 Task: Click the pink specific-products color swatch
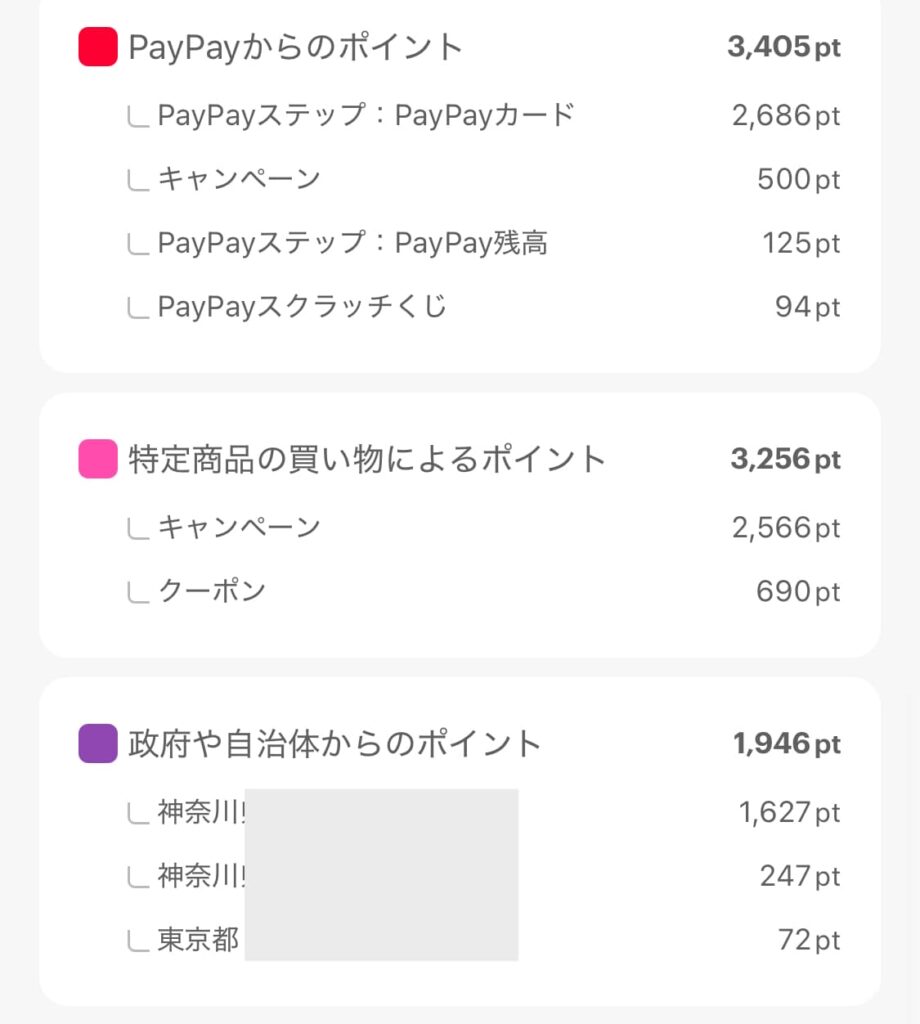[98, 459]
